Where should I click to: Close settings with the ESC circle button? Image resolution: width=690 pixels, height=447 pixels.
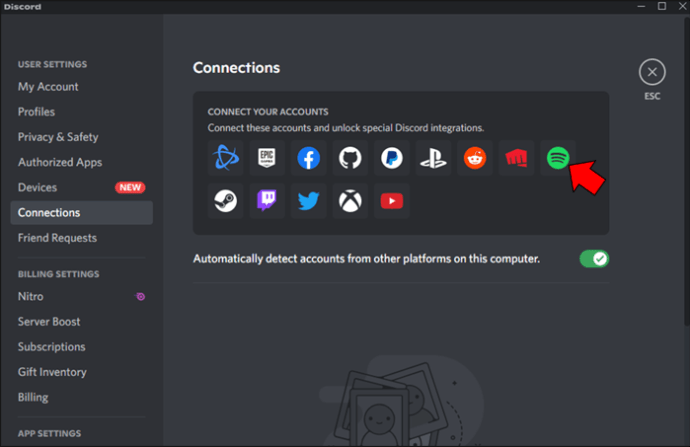point(652,72)
